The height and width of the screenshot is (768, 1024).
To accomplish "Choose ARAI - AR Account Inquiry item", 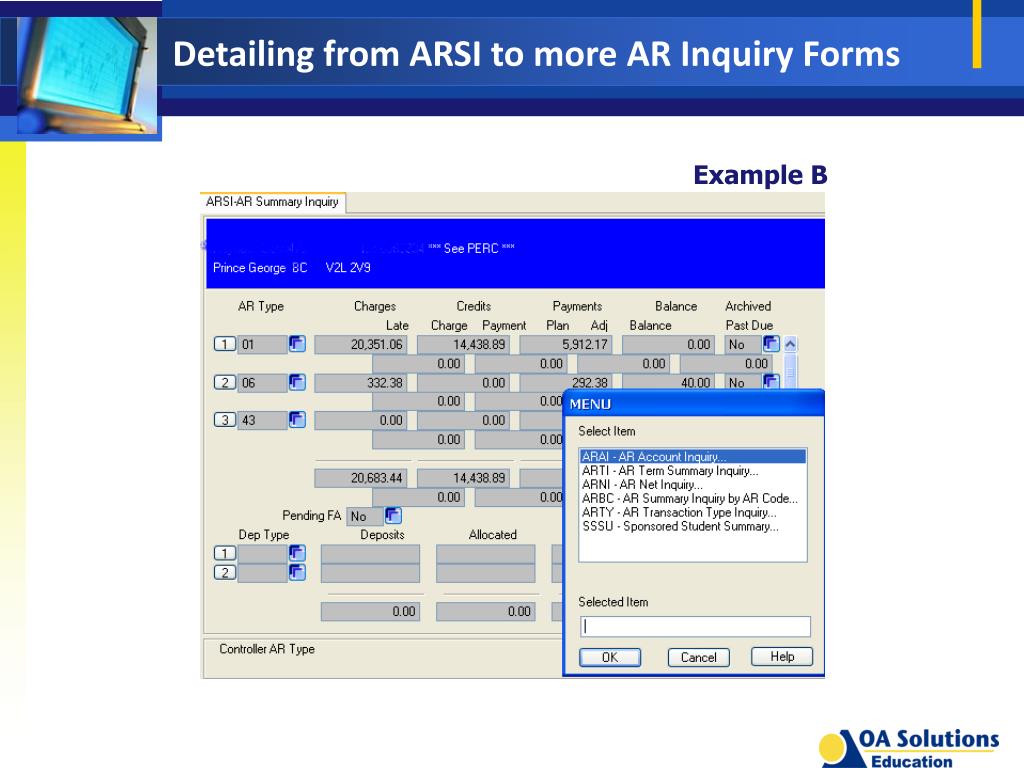I will pos(692,456).
